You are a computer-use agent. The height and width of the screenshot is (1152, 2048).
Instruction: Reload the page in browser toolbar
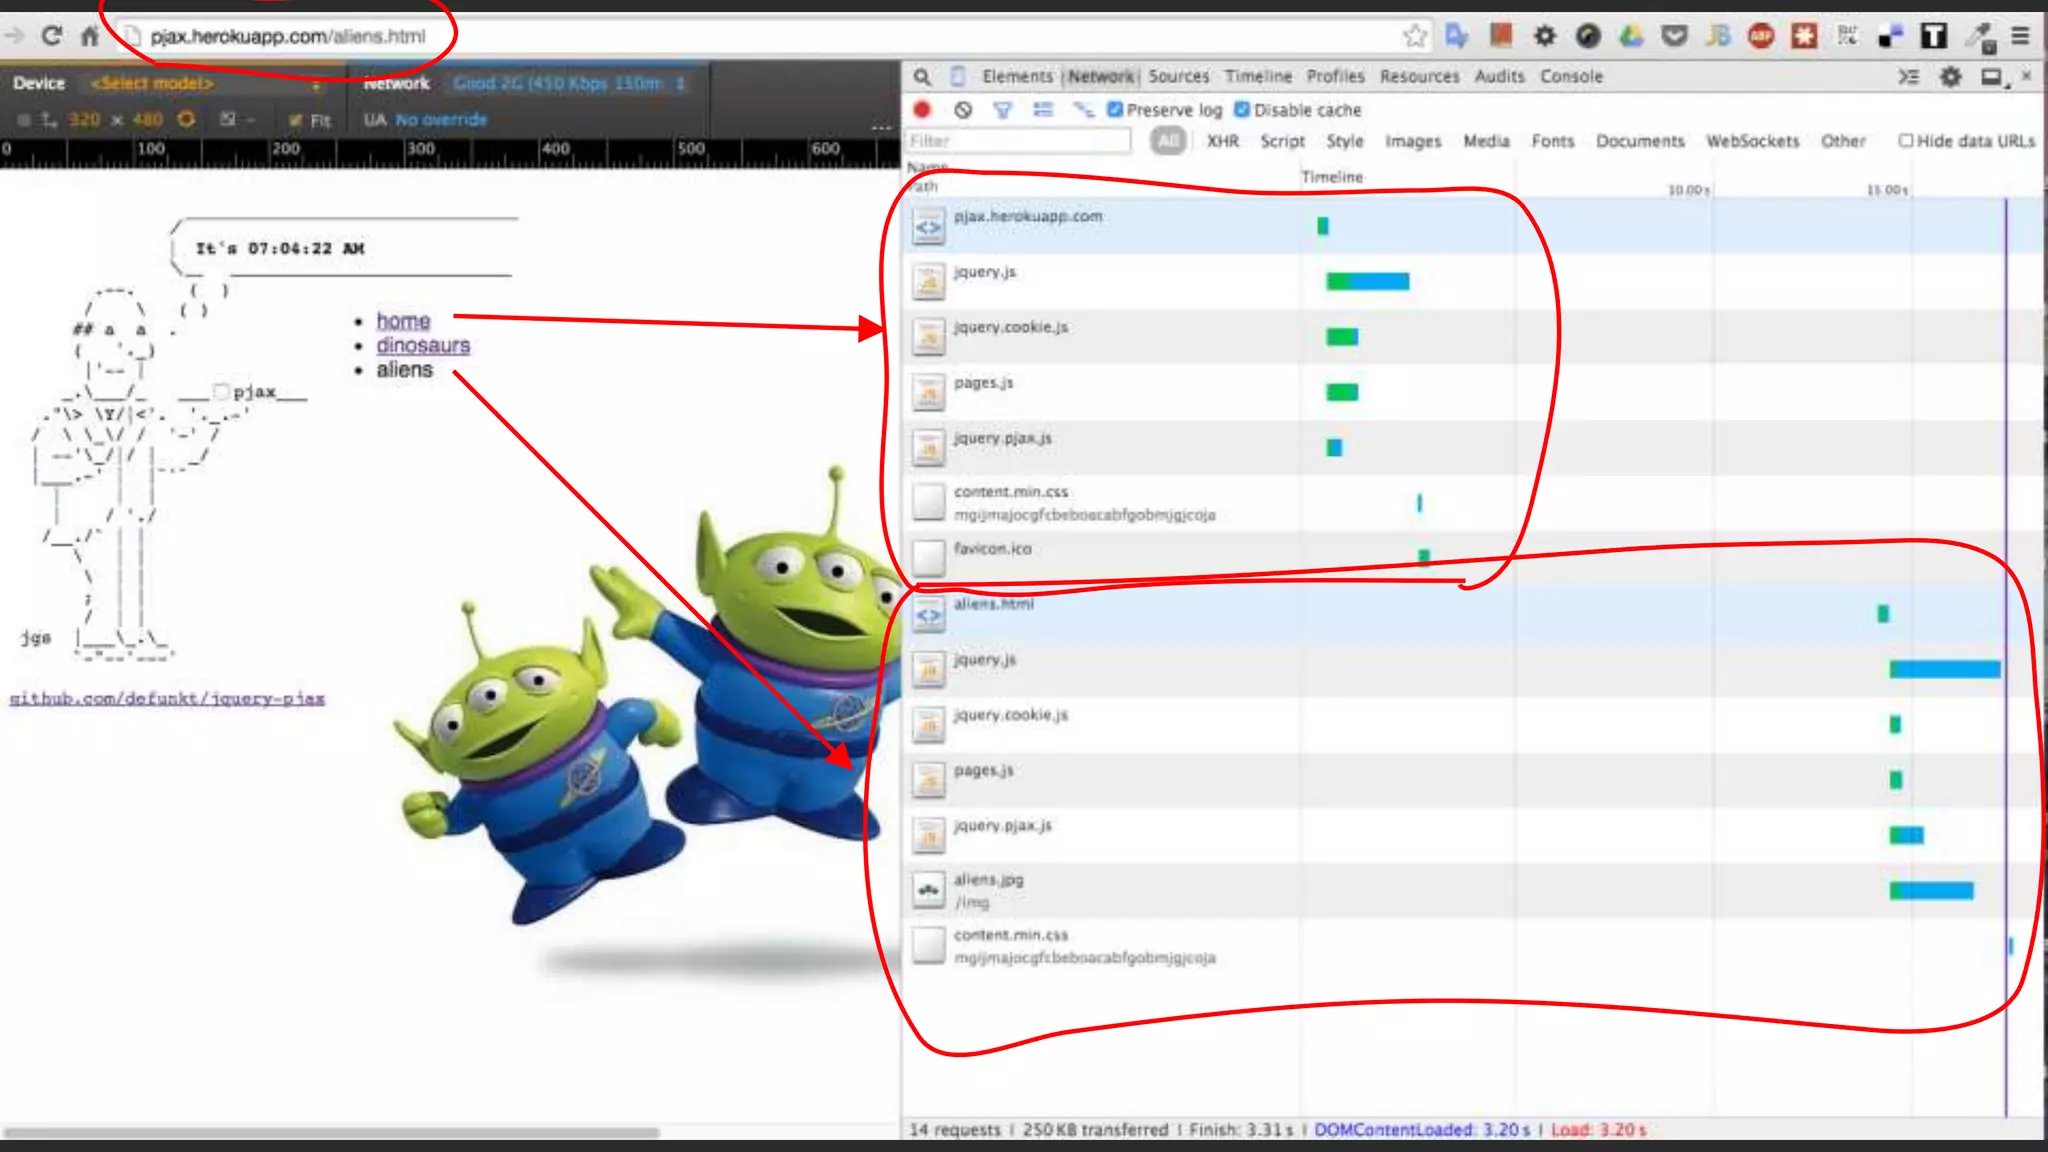52,36
